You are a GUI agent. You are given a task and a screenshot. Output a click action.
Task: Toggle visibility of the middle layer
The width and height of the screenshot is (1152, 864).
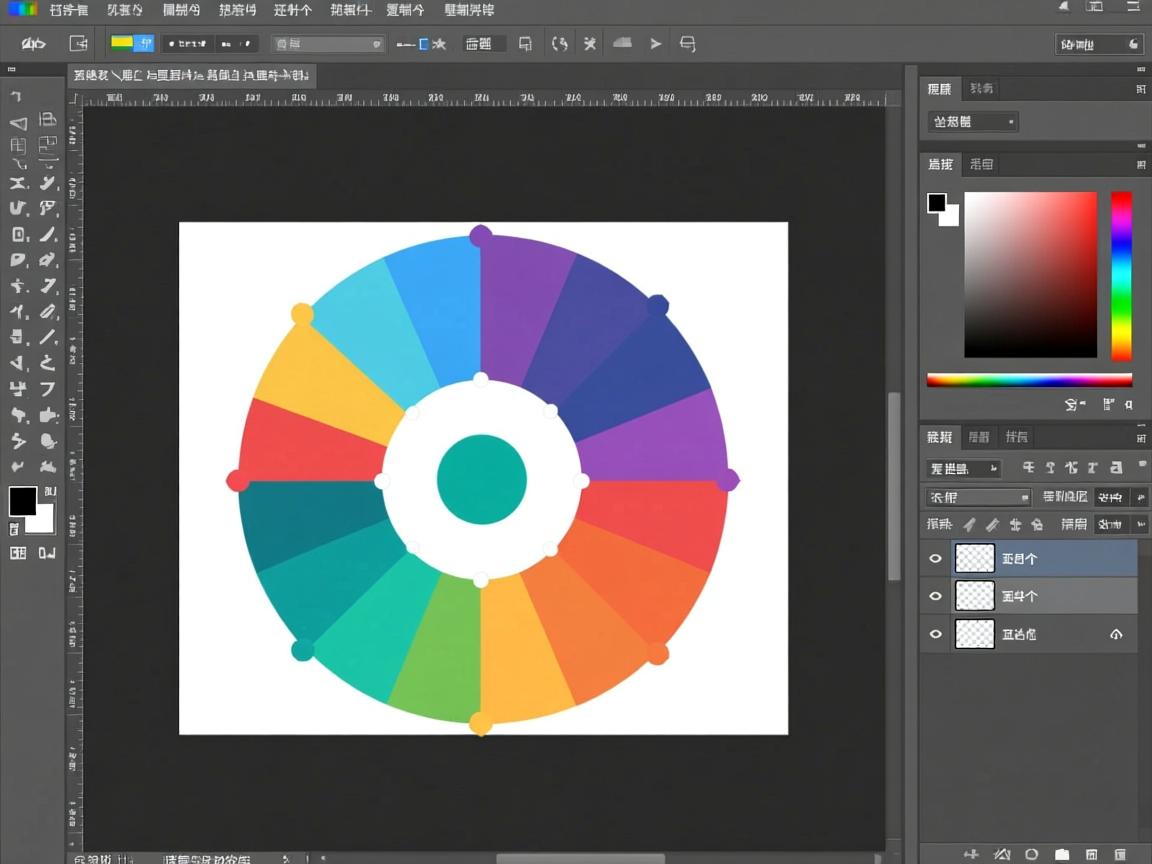(936, 596)
